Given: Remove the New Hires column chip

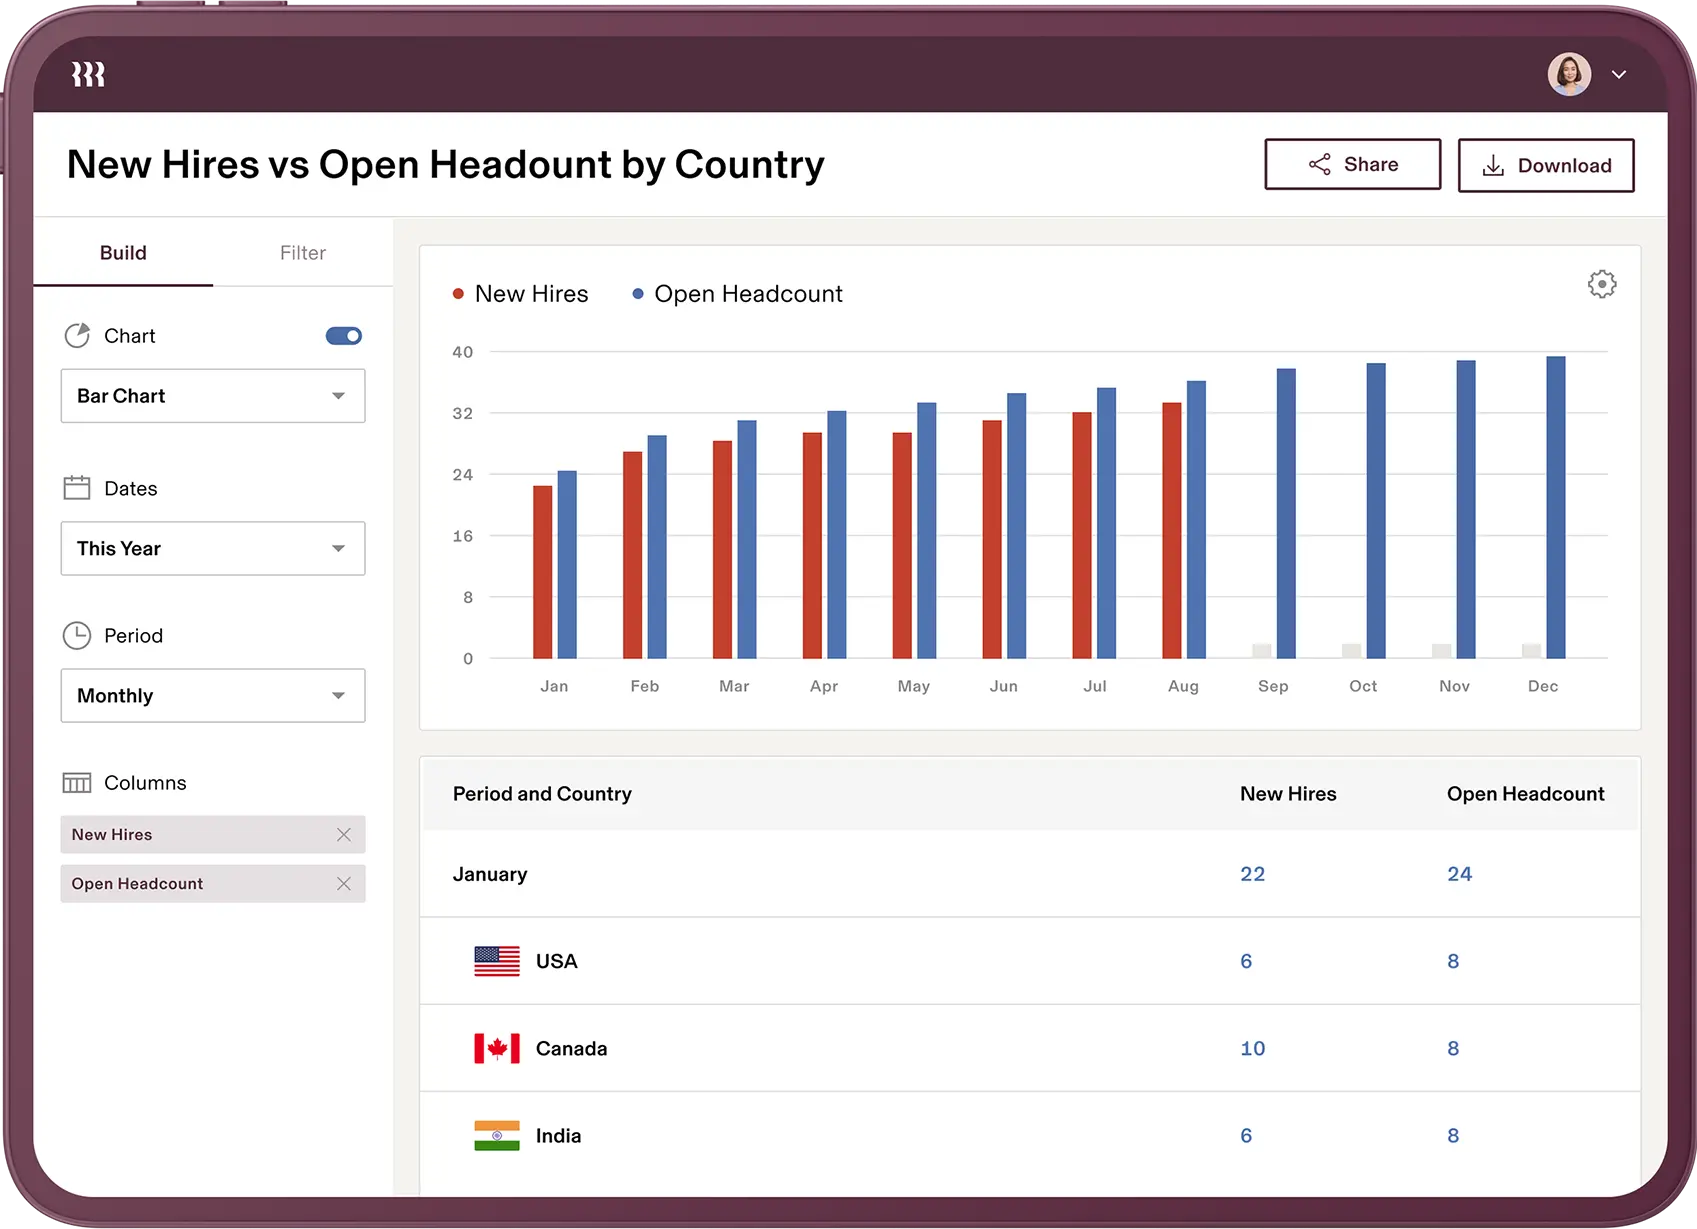Looking at the screenshot, I should 344,834.
